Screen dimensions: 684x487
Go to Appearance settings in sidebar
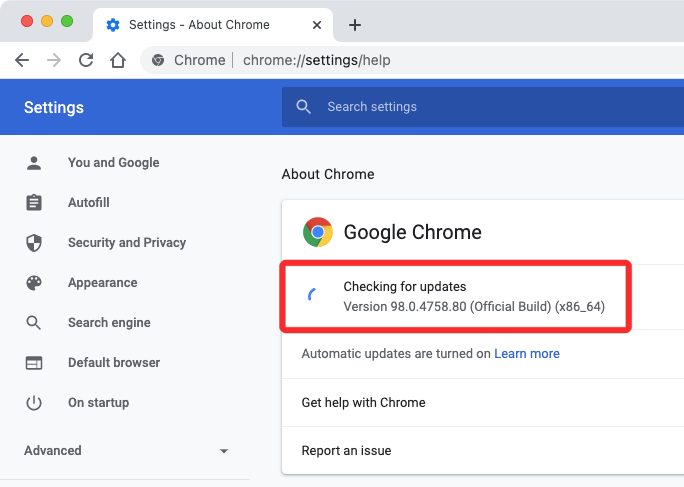coord(102,282)
